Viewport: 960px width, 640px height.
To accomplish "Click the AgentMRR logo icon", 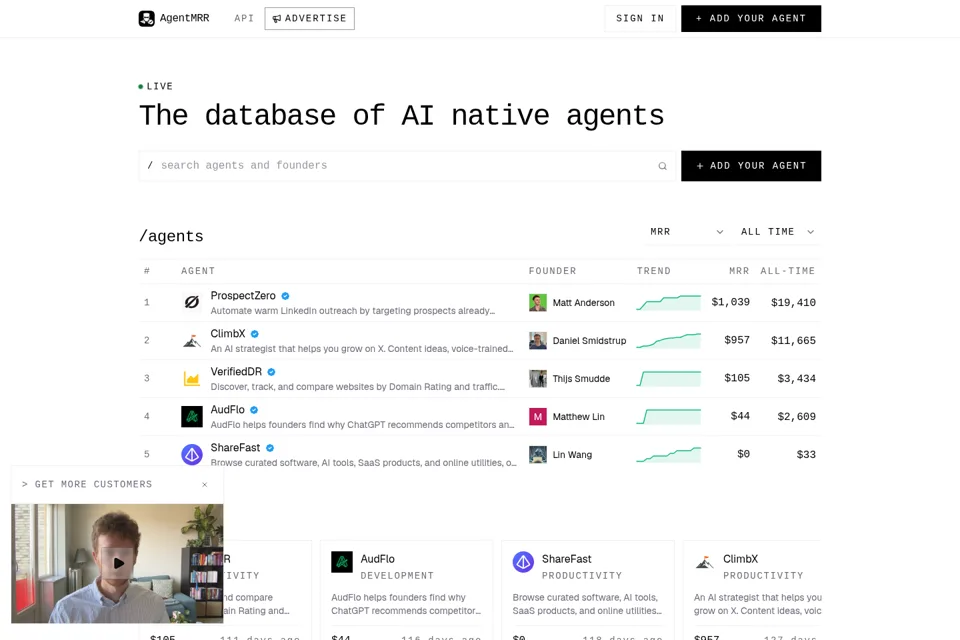I will pos(146,18).
